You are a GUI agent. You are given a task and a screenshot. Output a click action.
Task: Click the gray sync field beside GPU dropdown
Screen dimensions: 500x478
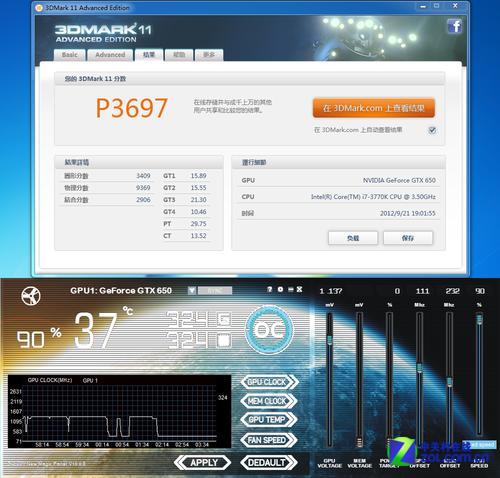tap(215, 290)
